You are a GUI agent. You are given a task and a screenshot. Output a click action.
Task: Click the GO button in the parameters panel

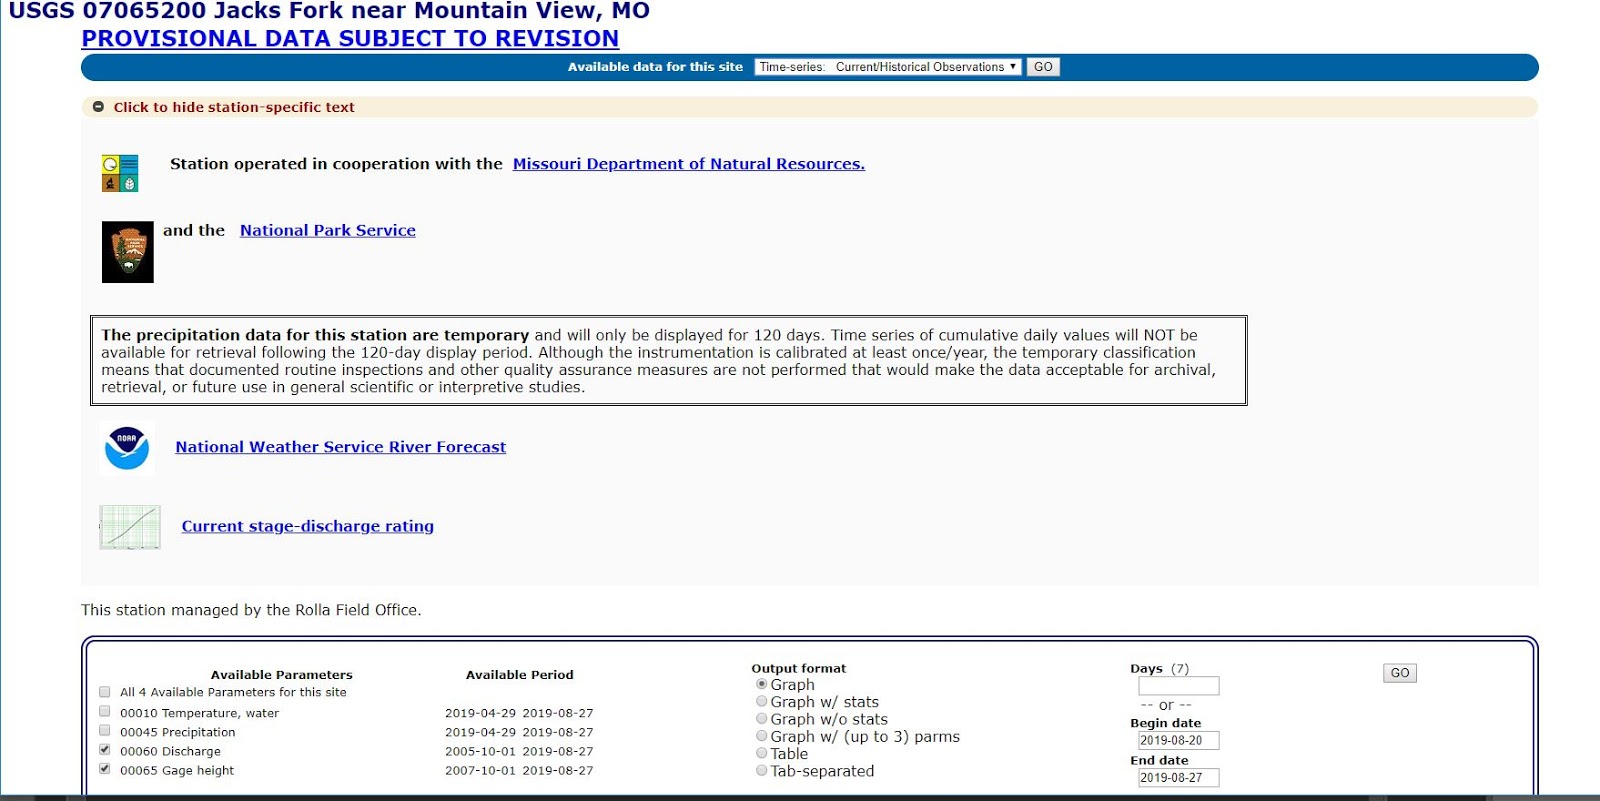coord(1400,673)
